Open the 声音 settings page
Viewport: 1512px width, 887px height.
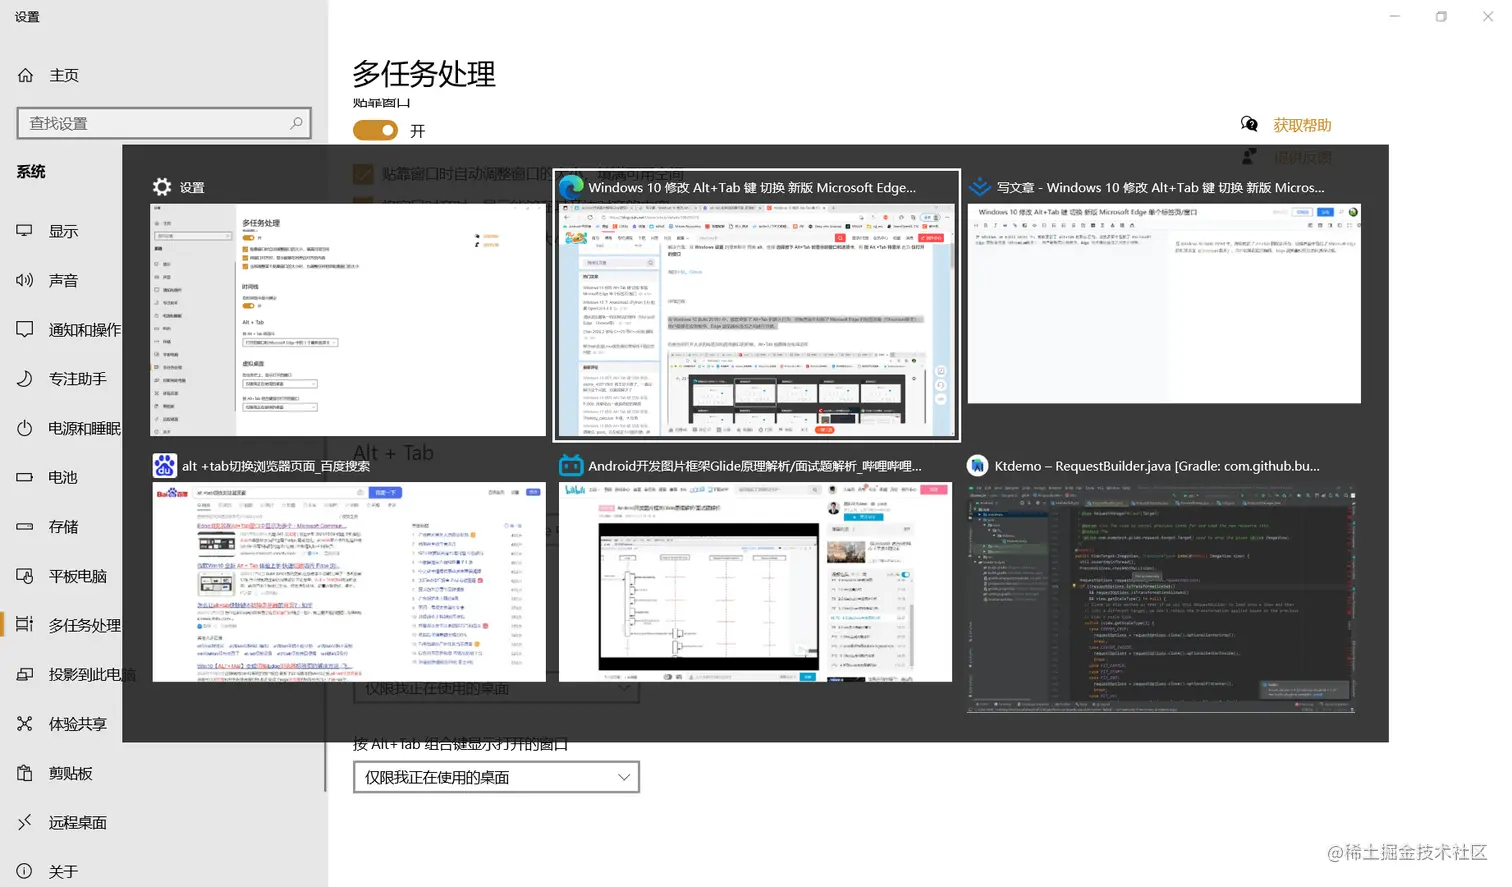point(63,280)
